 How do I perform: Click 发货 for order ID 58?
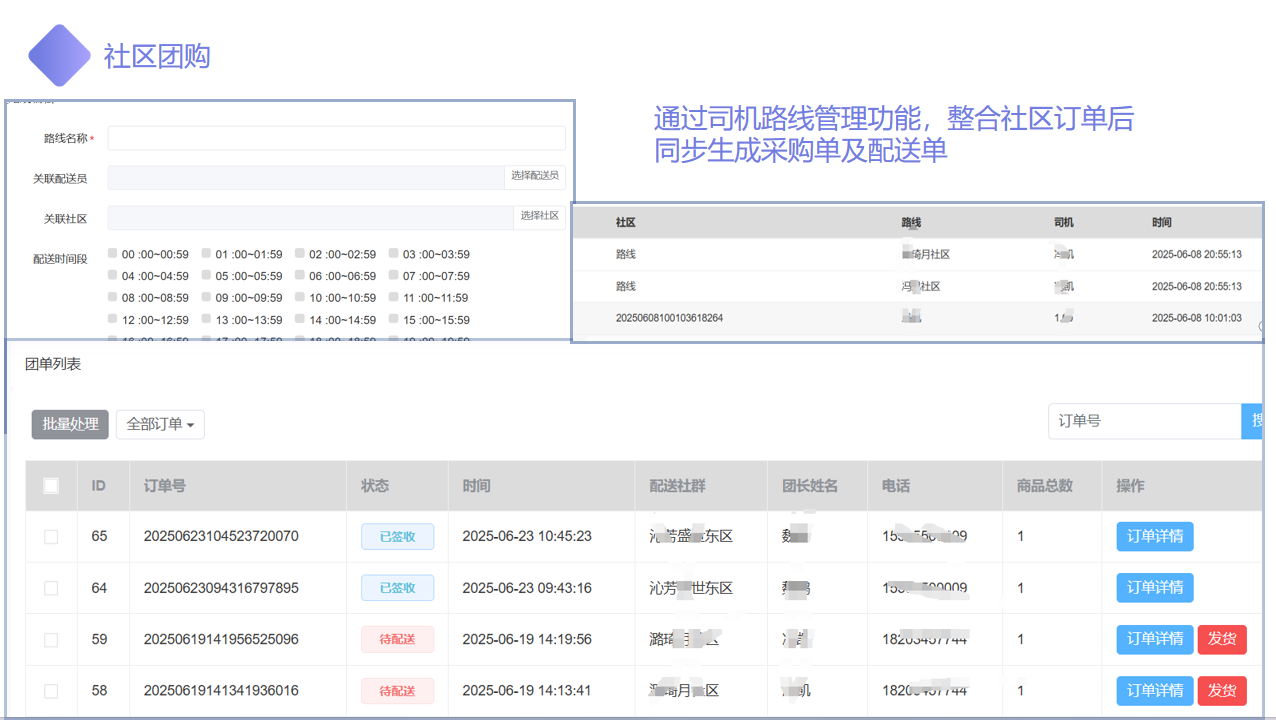pos(1221,691)
